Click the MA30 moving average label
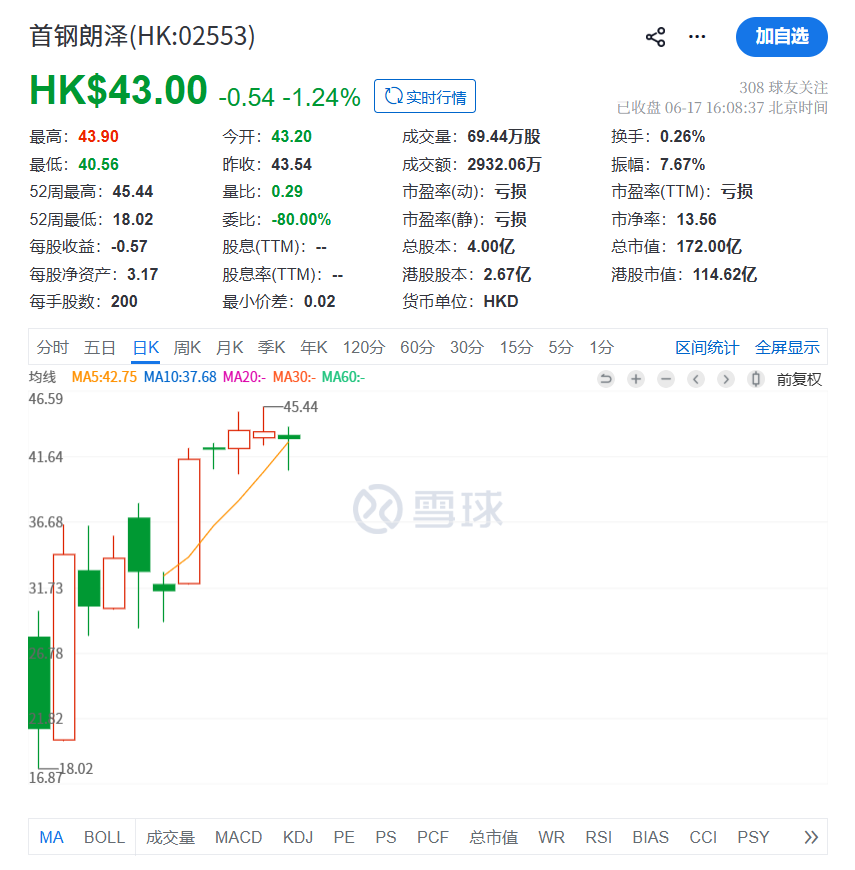The image size is (855, 870). (295, 377)
